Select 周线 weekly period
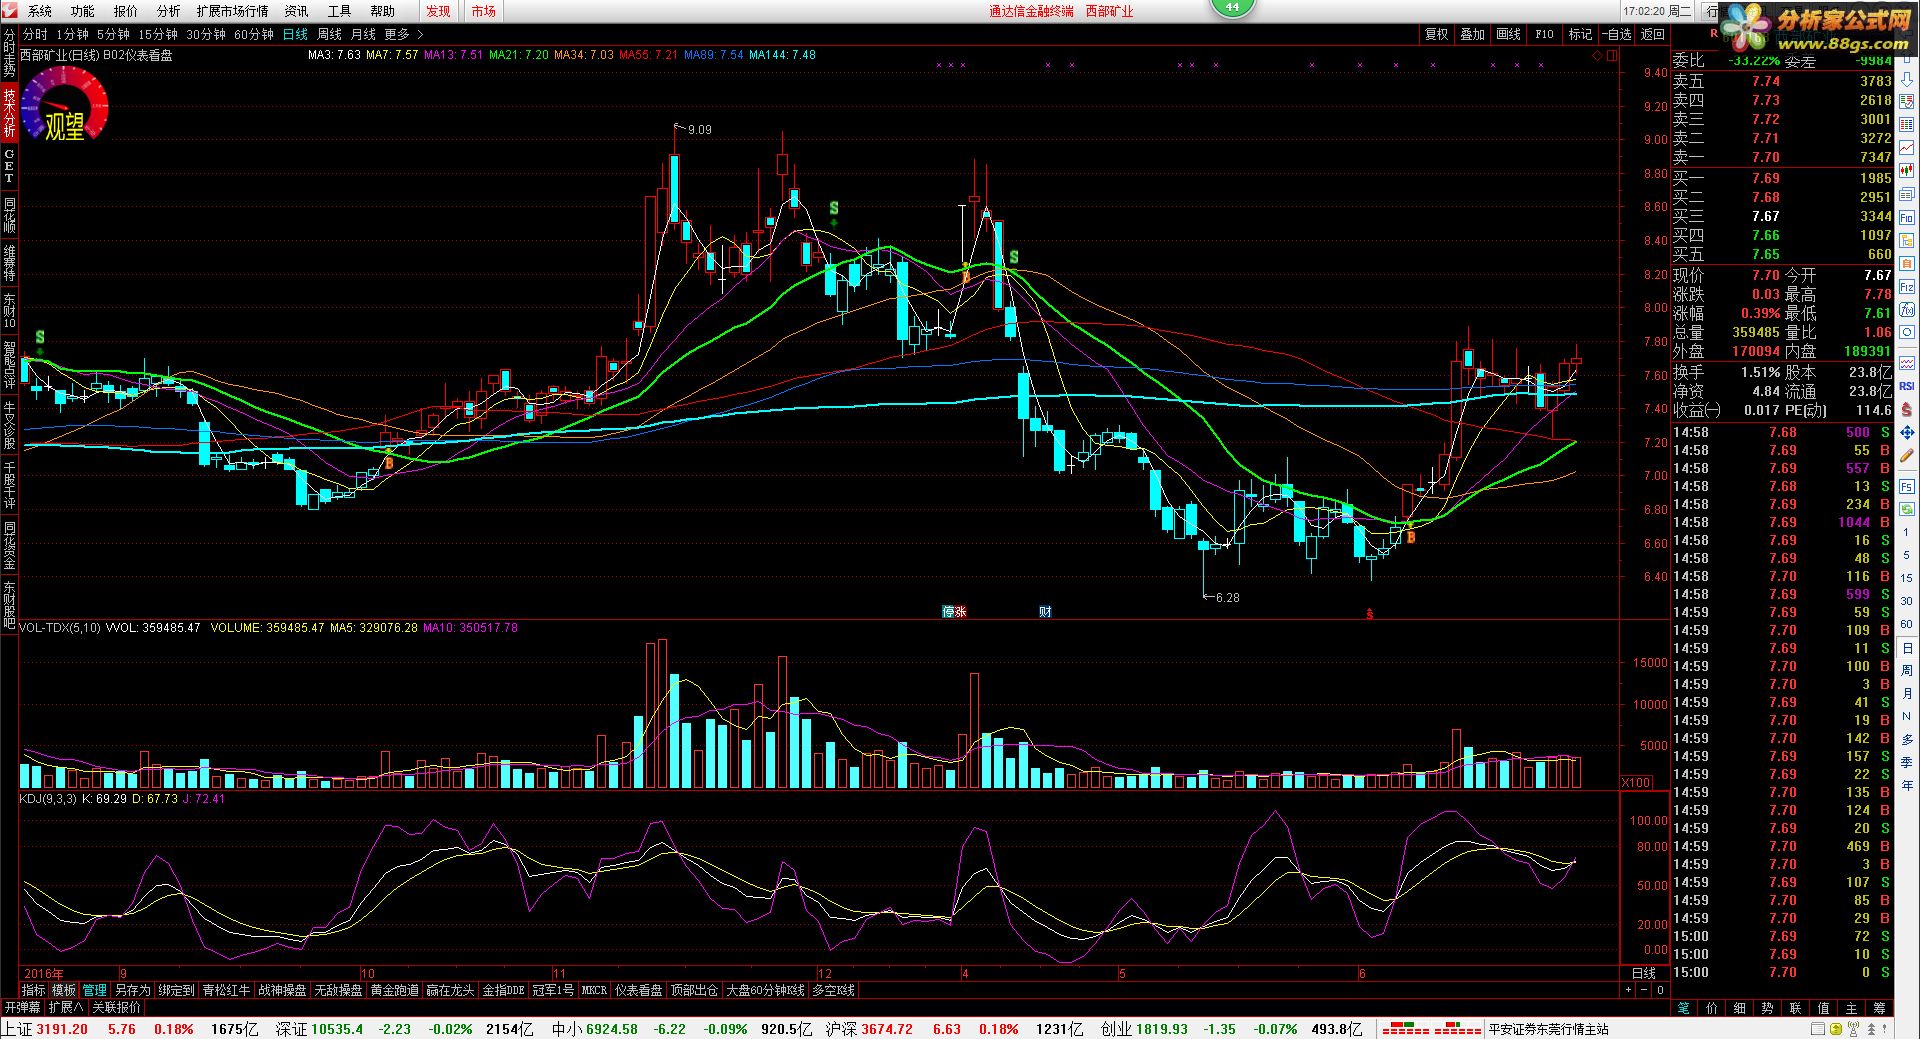 click(x=330, y=34)
